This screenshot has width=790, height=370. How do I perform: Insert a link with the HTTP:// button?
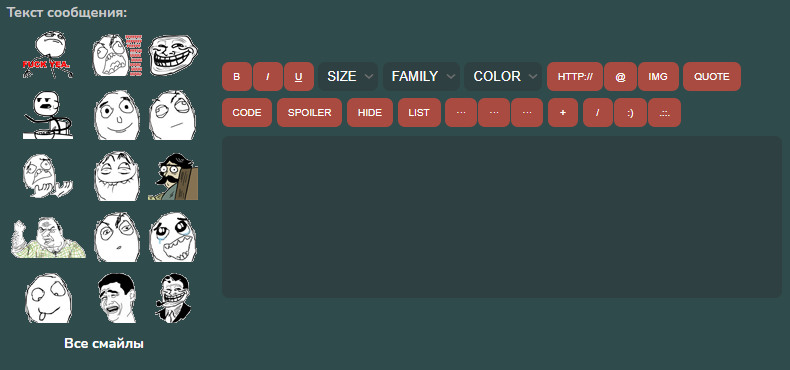pos(575,77)
